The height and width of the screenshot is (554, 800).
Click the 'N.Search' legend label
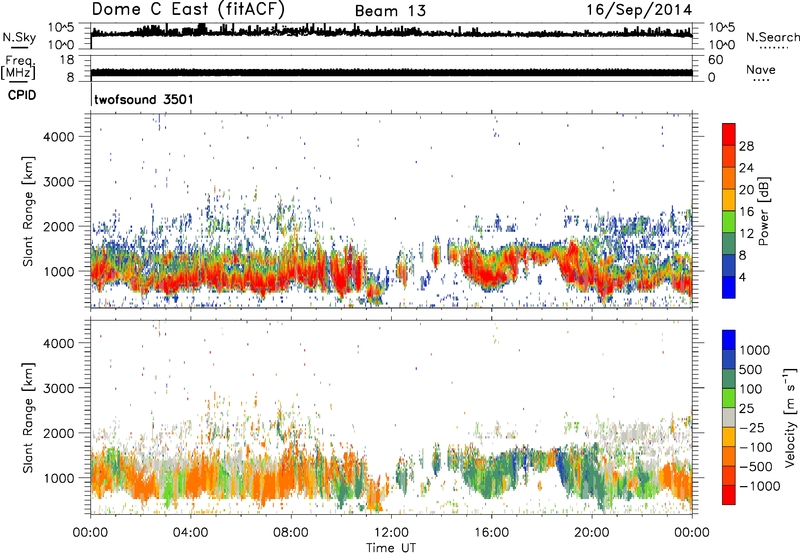coord(772,37)
